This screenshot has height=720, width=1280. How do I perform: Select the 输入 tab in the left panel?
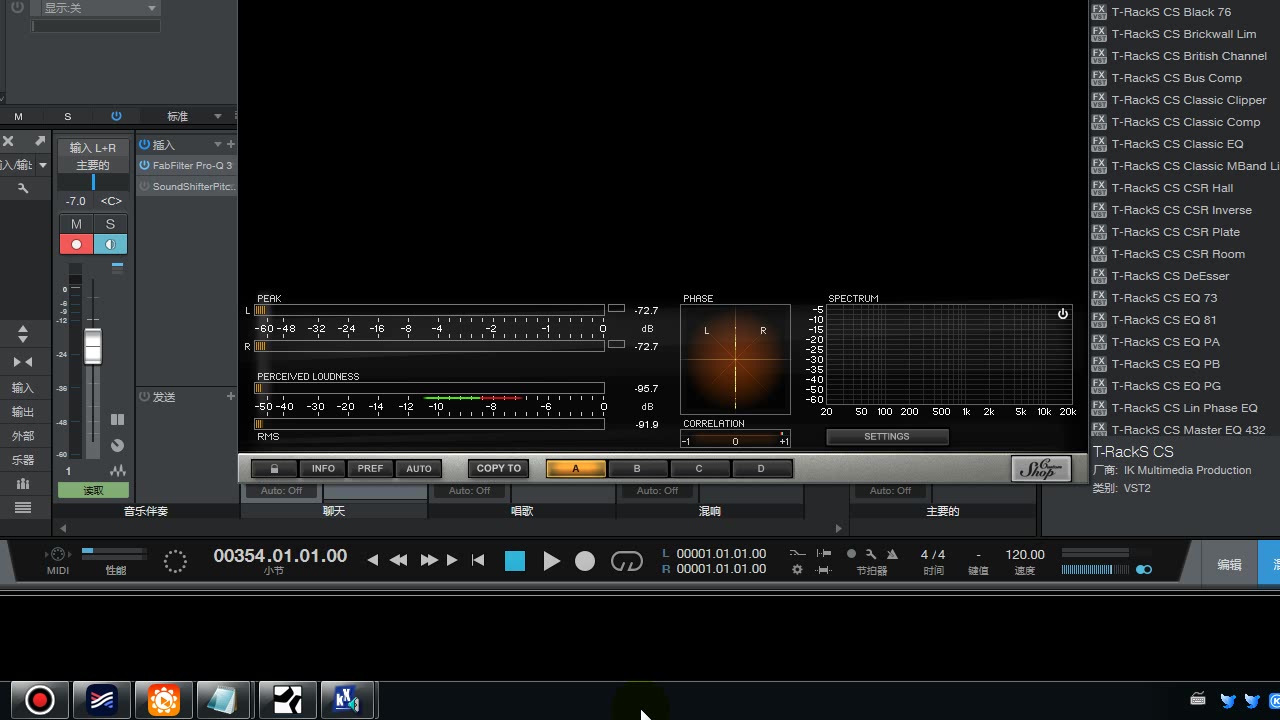pos(23,388)
